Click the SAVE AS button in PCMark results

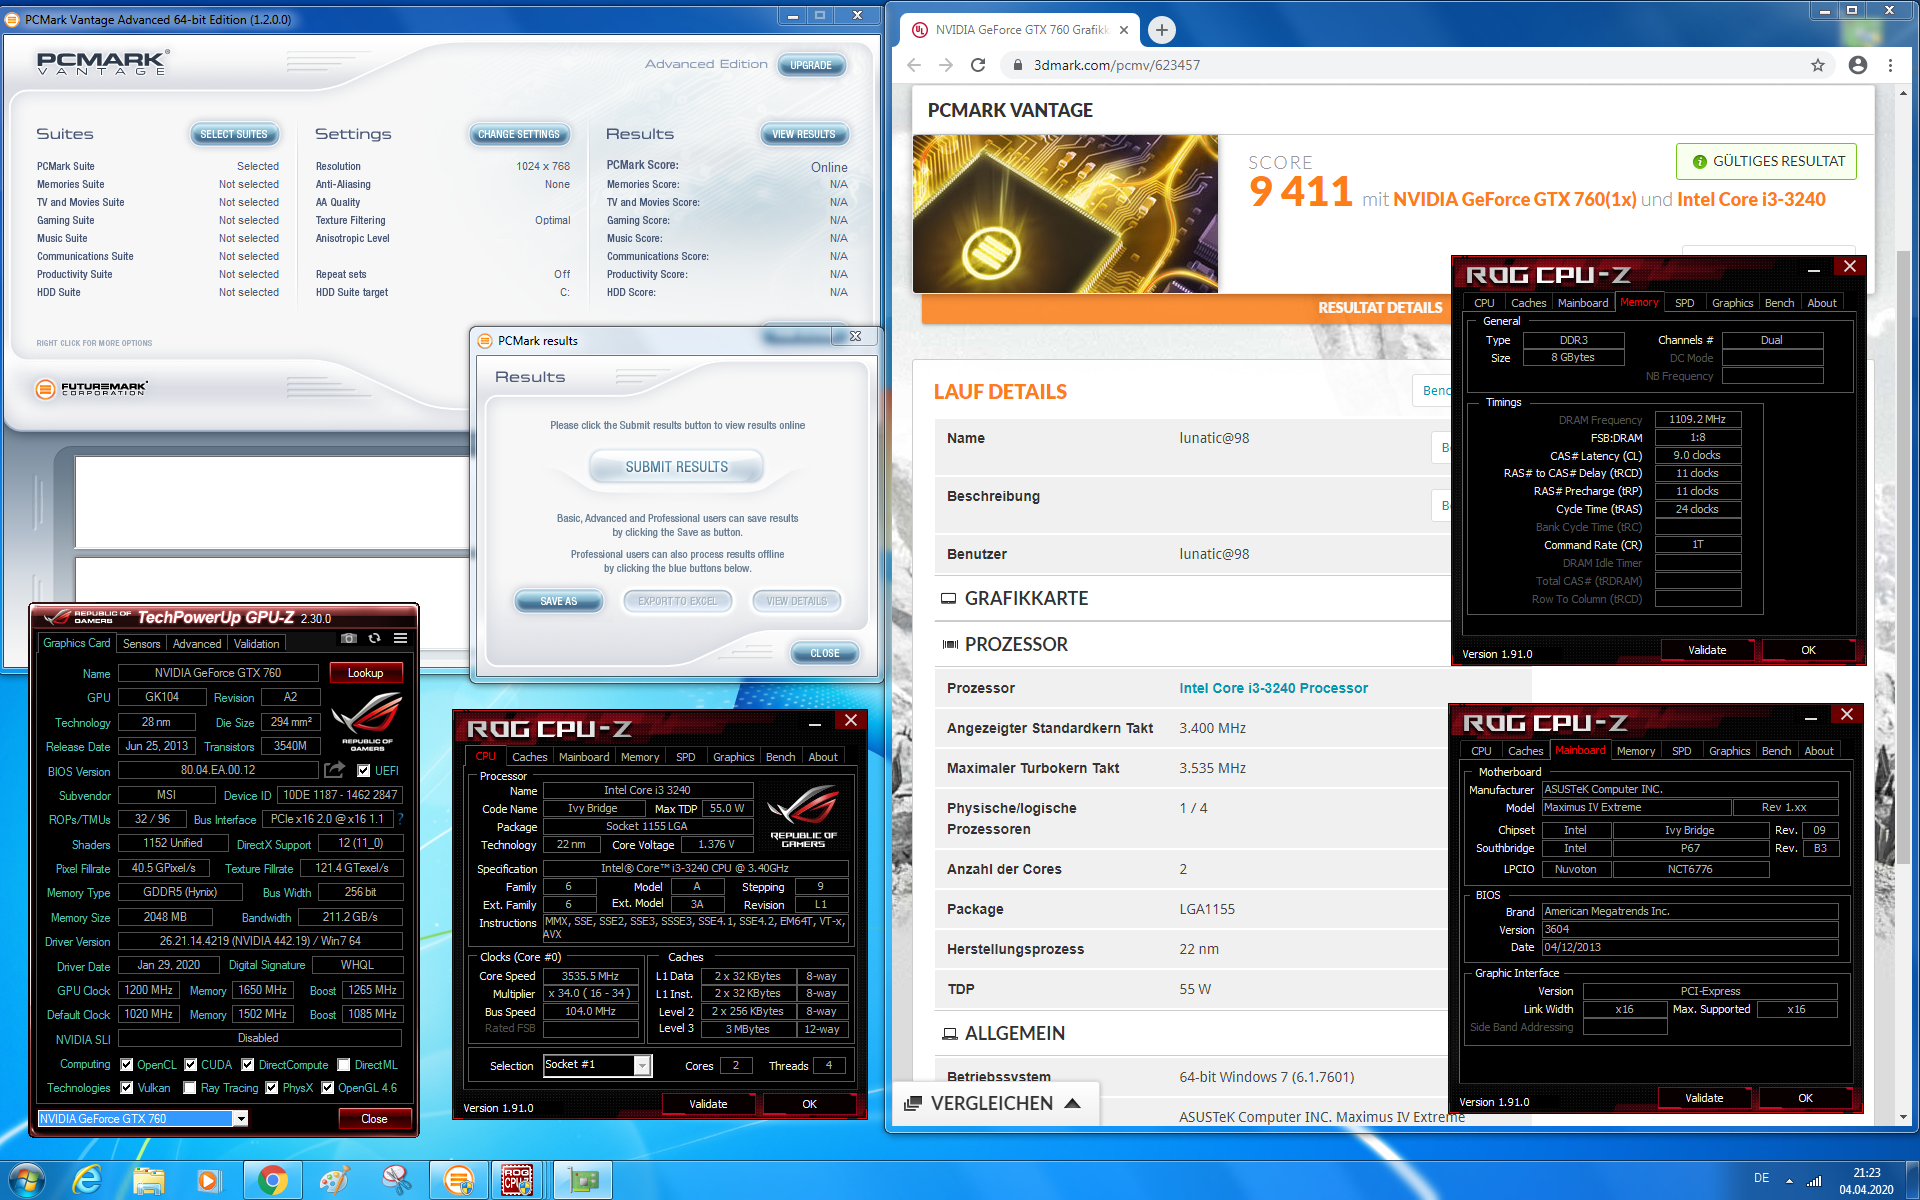click(559, 601)
